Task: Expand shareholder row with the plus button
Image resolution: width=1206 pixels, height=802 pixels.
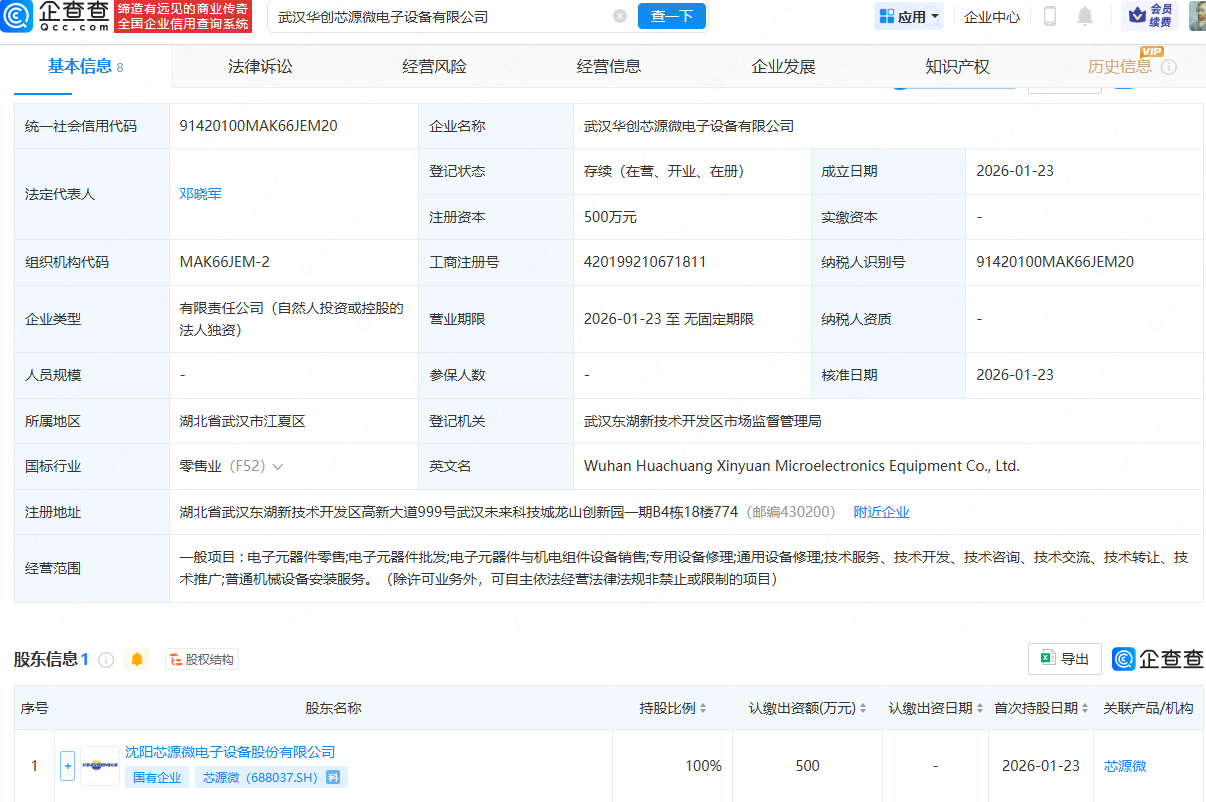Action: pyautogui.click(x=68, y=766)
